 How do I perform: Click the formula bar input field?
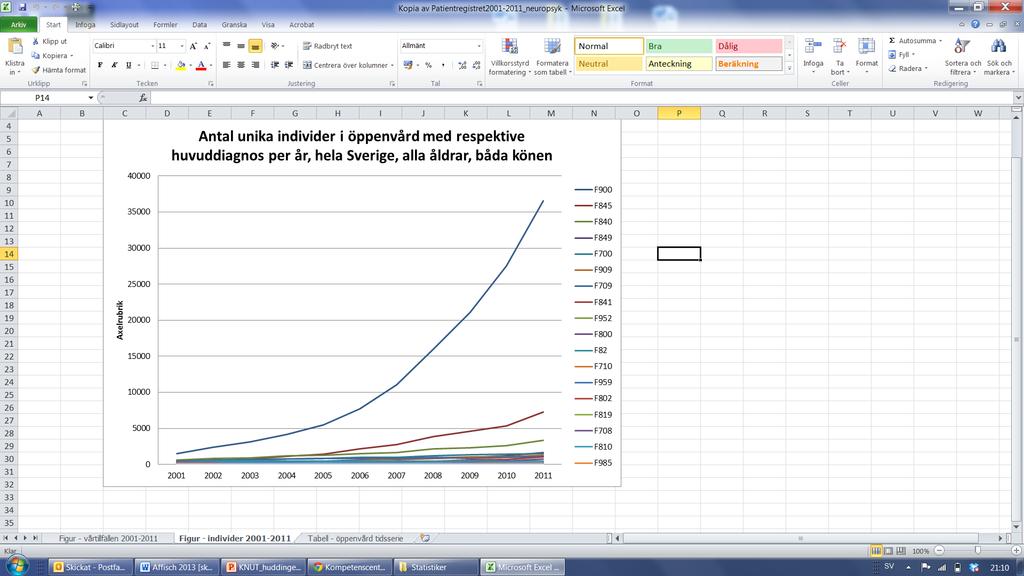(x=581, y=97)
